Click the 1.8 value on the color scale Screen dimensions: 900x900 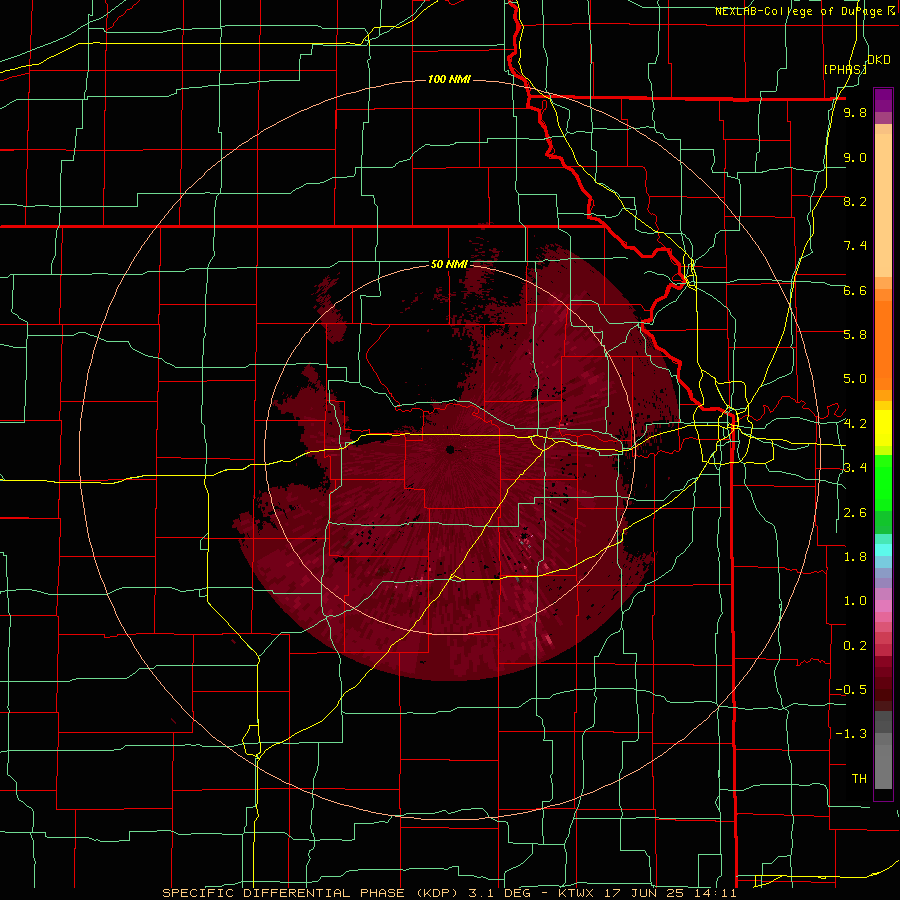(x=855, y=557)
